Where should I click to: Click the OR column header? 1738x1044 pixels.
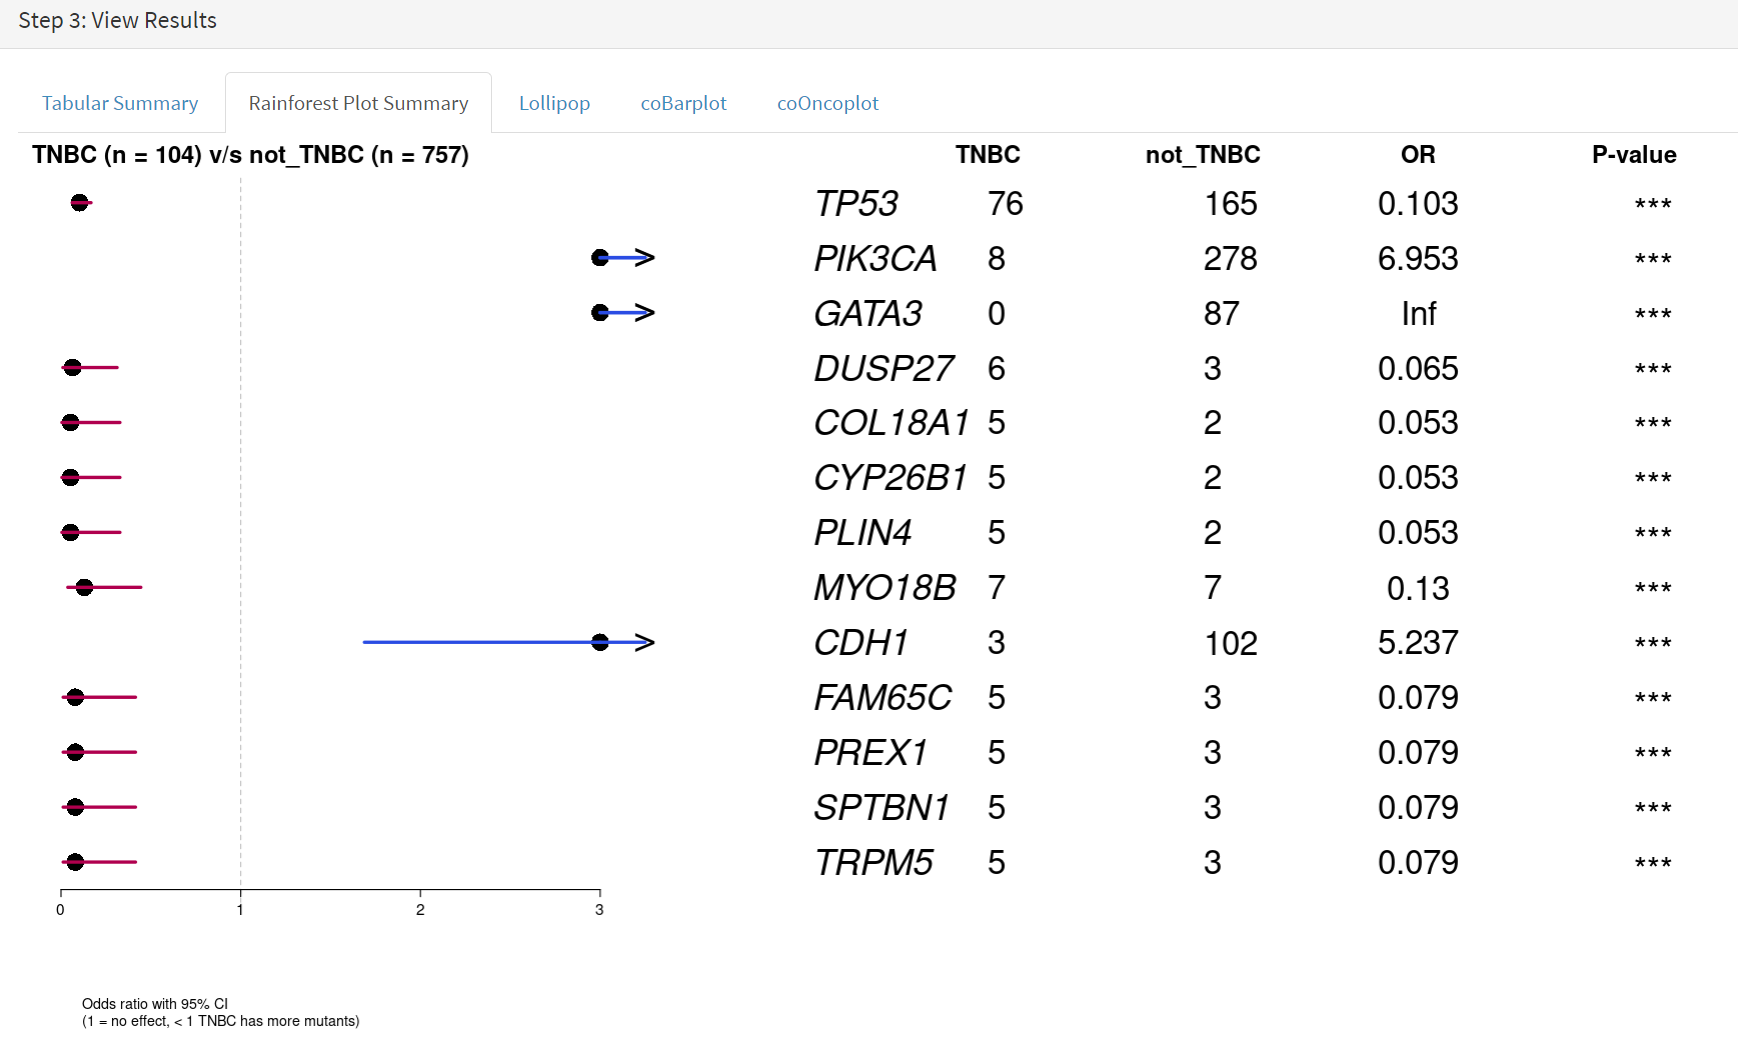1418,155
